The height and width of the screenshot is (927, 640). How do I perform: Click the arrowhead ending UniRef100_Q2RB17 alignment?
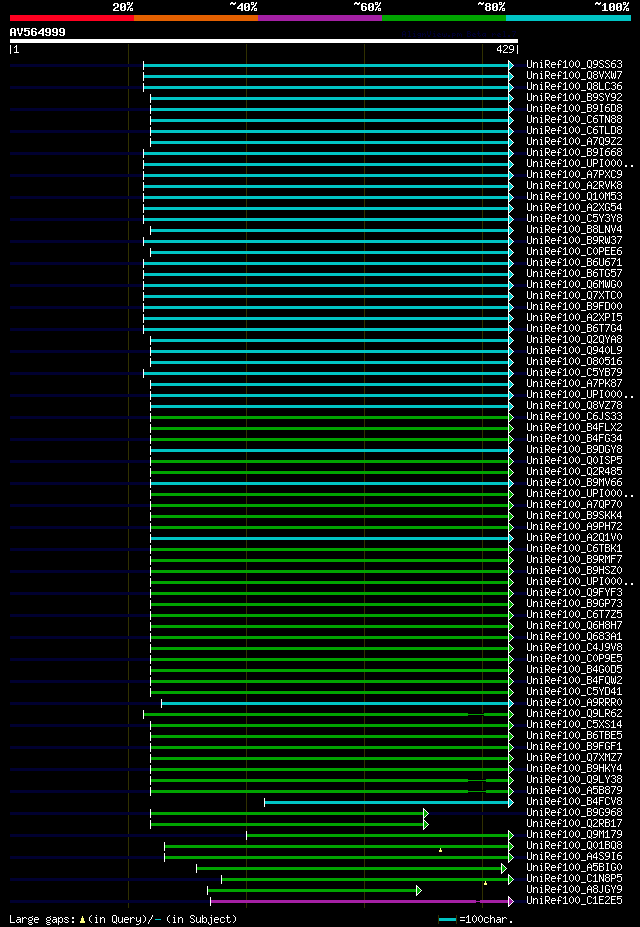pos(425,824)
